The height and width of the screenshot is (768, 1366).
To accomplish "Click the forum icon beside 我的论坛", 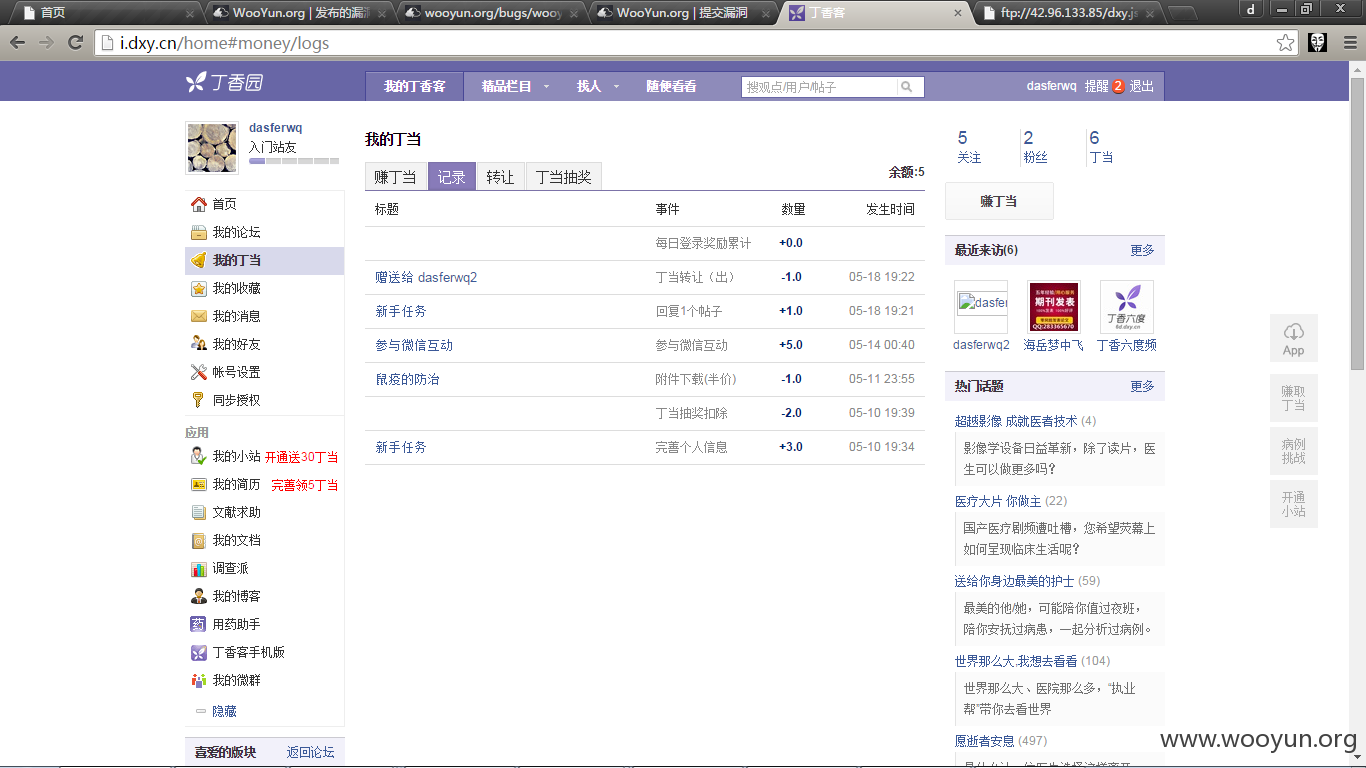I will pyautogui.click(x=198, y=232).
